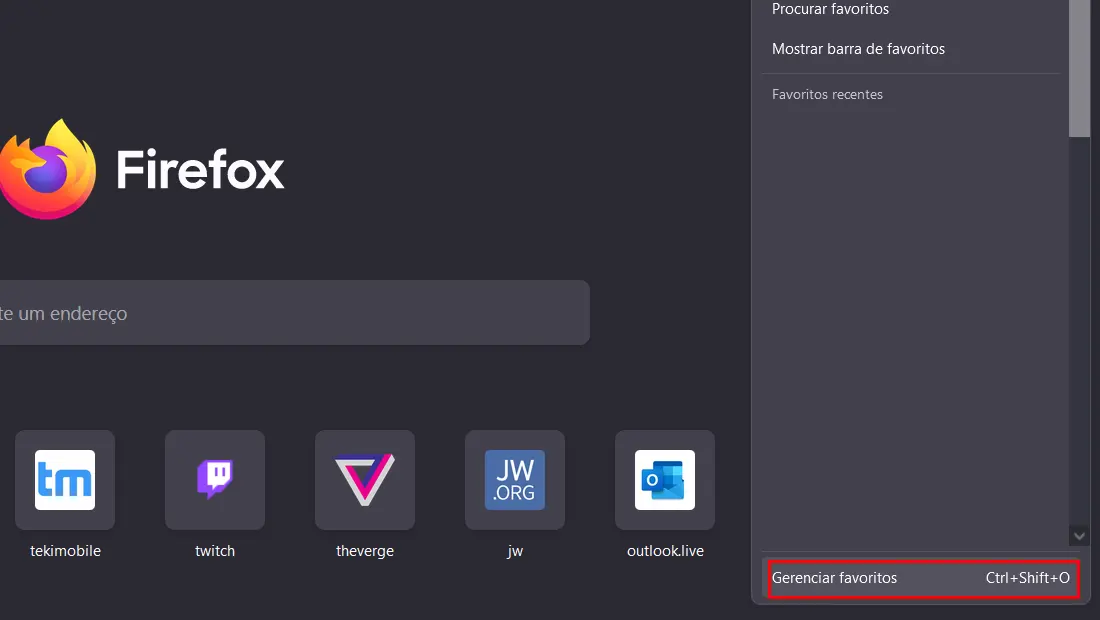The width and height of the screenshot is (1100, 620).
Task: Open the tekimobile shortcut tile icon
Action: coord(65,480)
